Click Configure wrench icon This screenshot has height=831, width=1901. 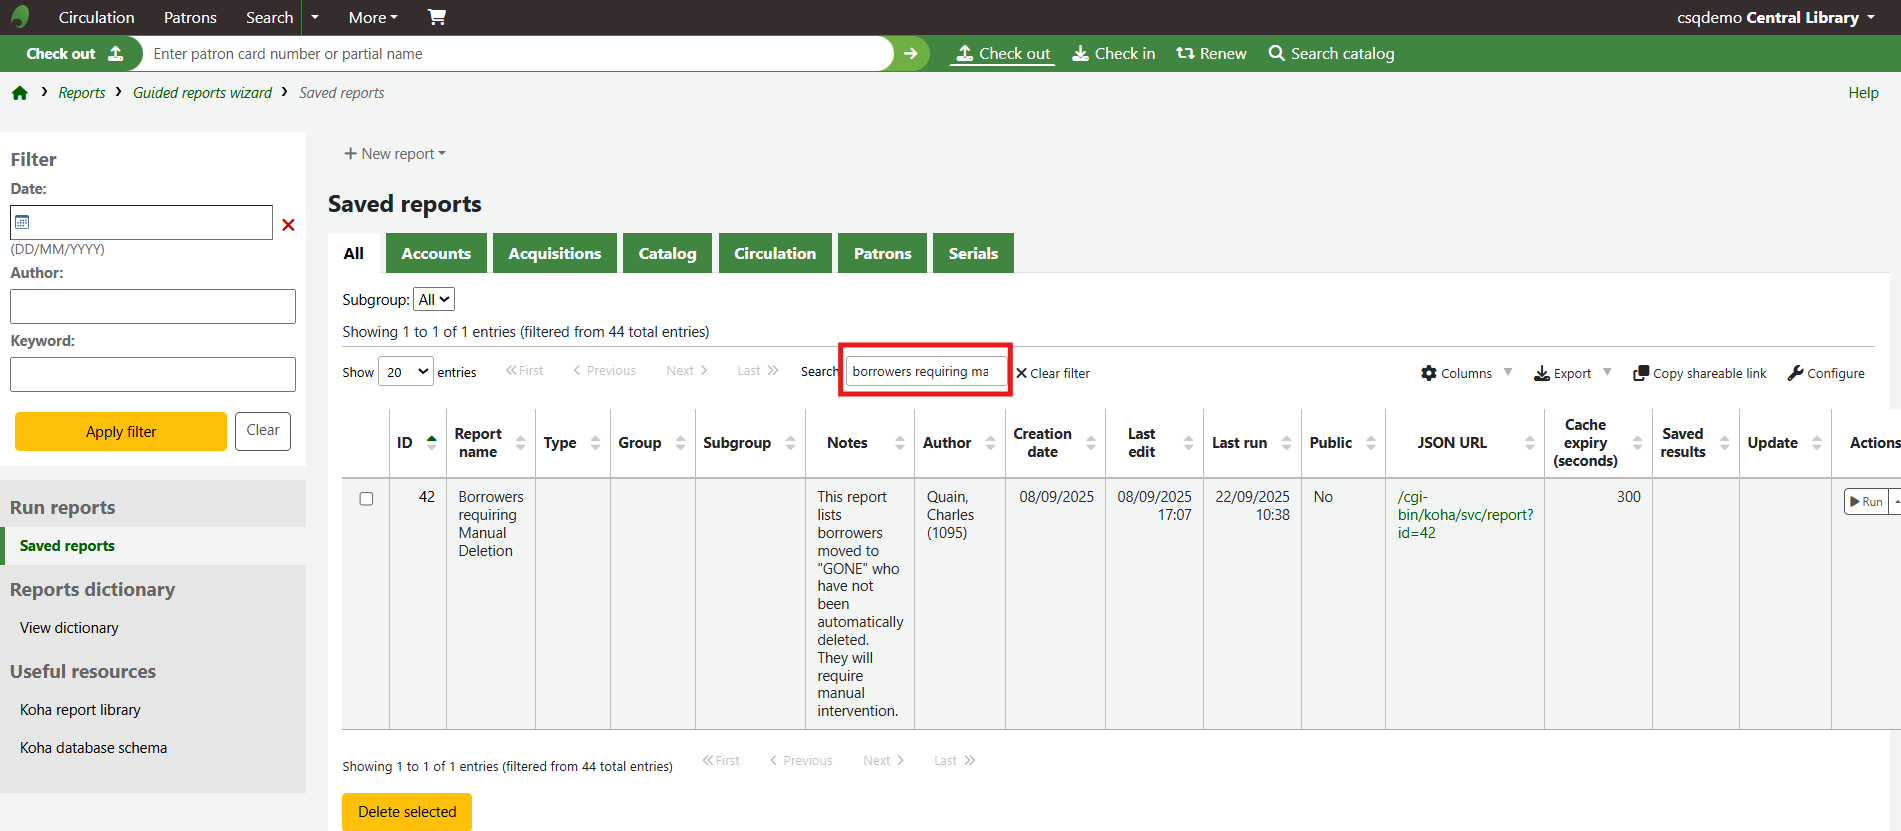pos(1826,373)
